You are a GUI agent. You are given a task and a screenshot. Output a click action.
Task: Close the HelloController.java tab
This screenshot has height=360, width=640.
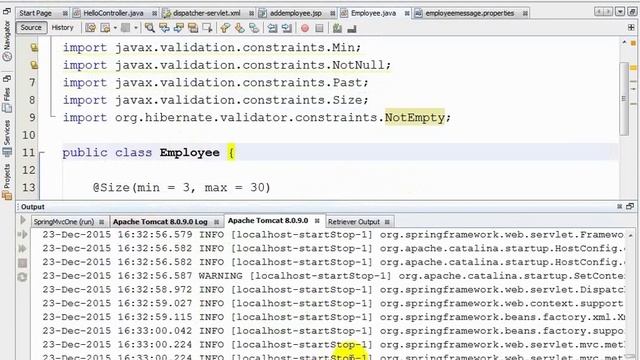click(x=154, y=13)
